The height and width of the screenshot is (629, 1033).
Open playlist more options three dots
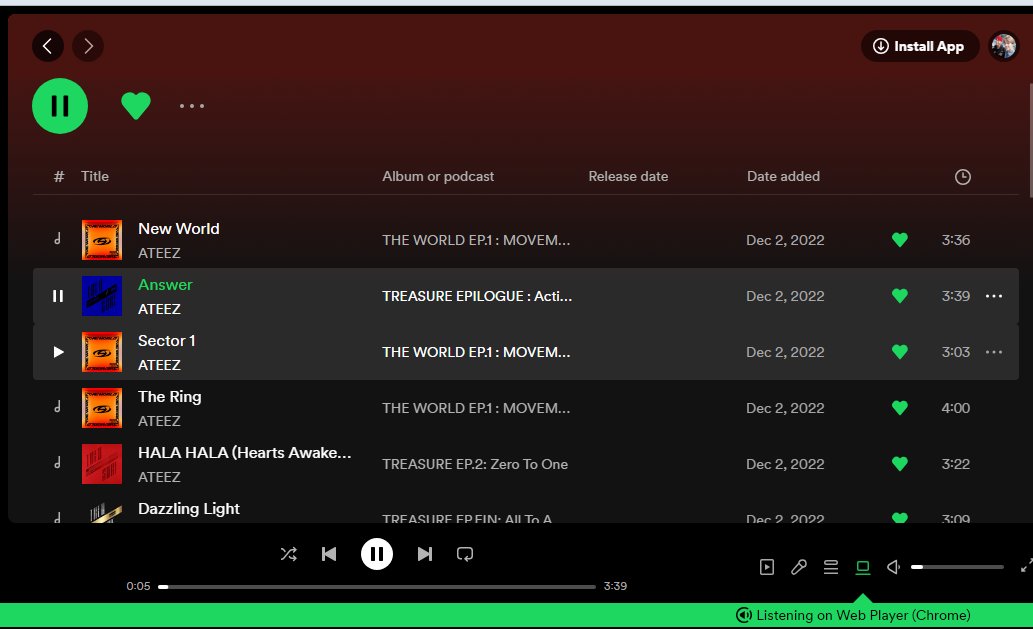coord(192,106)
